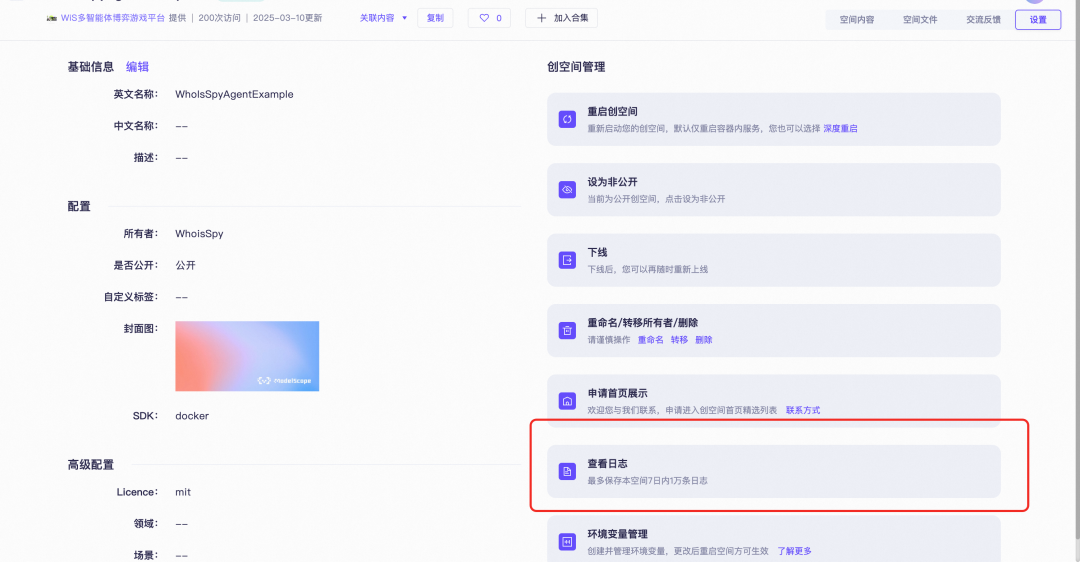Click the 深度重启 link
This screenshot has width=1080, height=562.
pyautogui.click(x=840, y=128)
